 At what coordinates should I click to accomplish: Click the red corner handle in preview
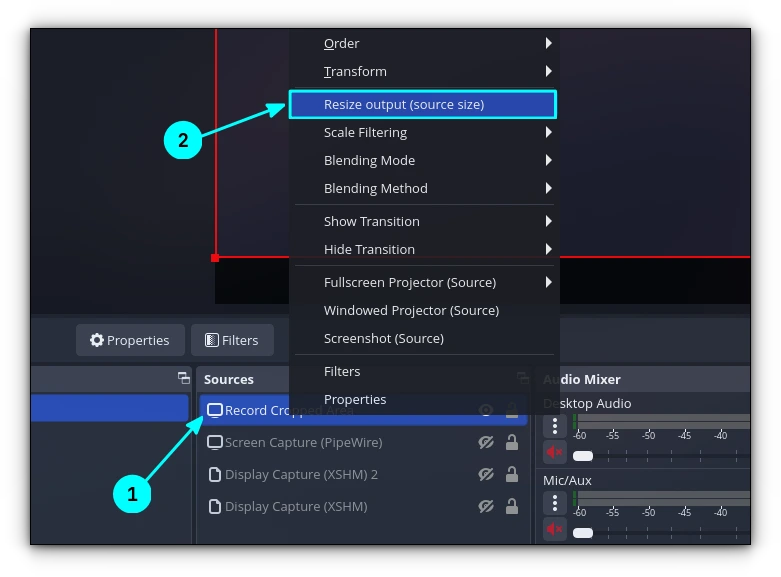(215, 258)
